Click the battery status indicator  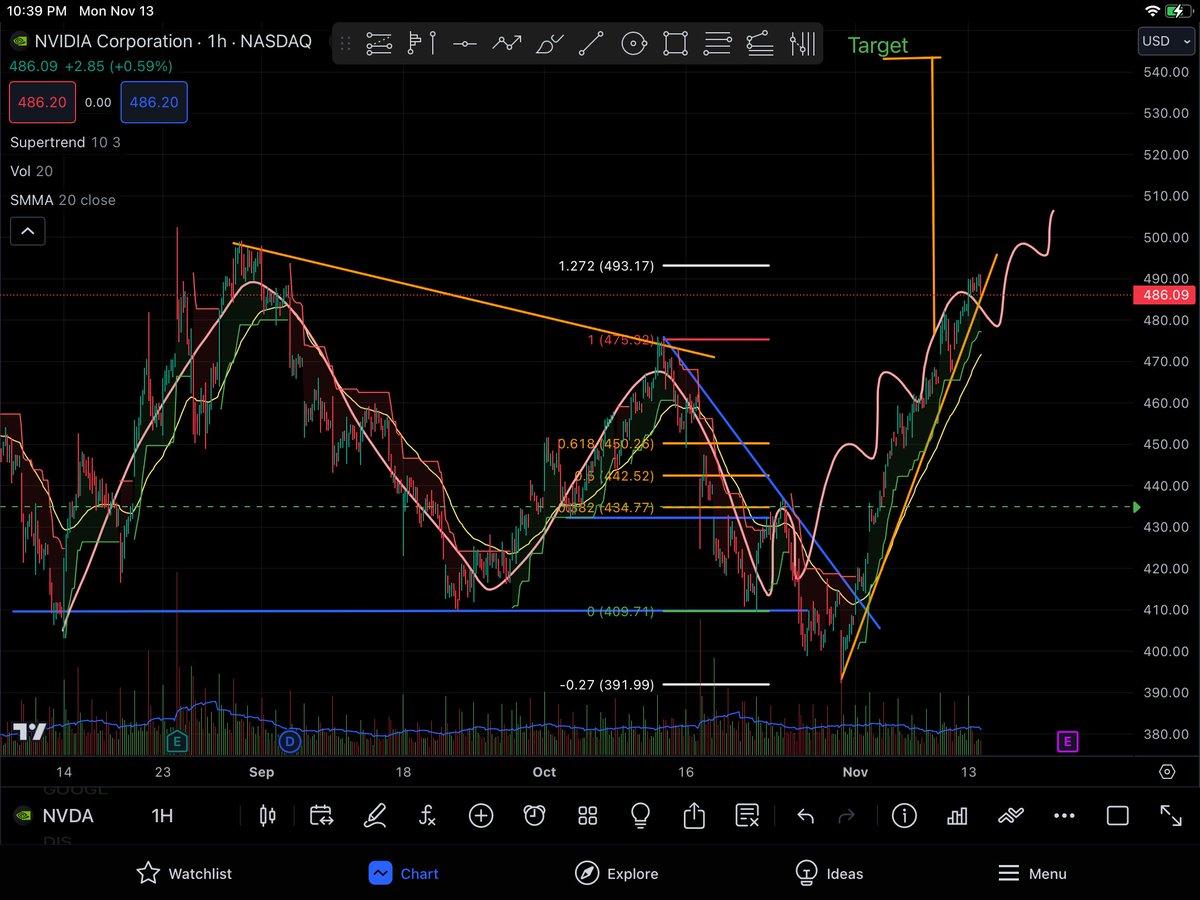point(1179,11)
